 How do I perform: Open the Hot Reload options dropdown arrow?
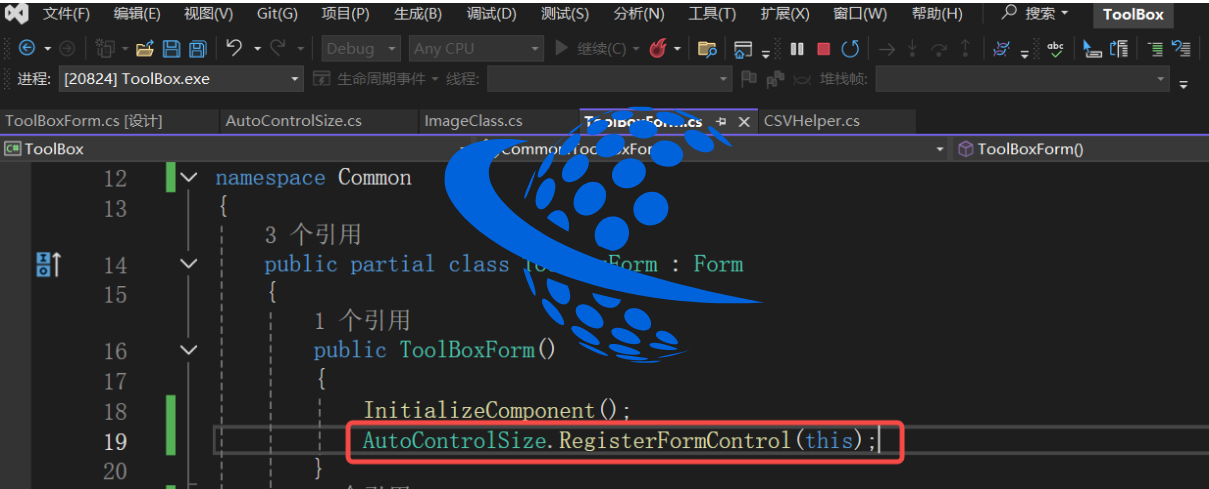pyautogui.click(x=677, y=49)
